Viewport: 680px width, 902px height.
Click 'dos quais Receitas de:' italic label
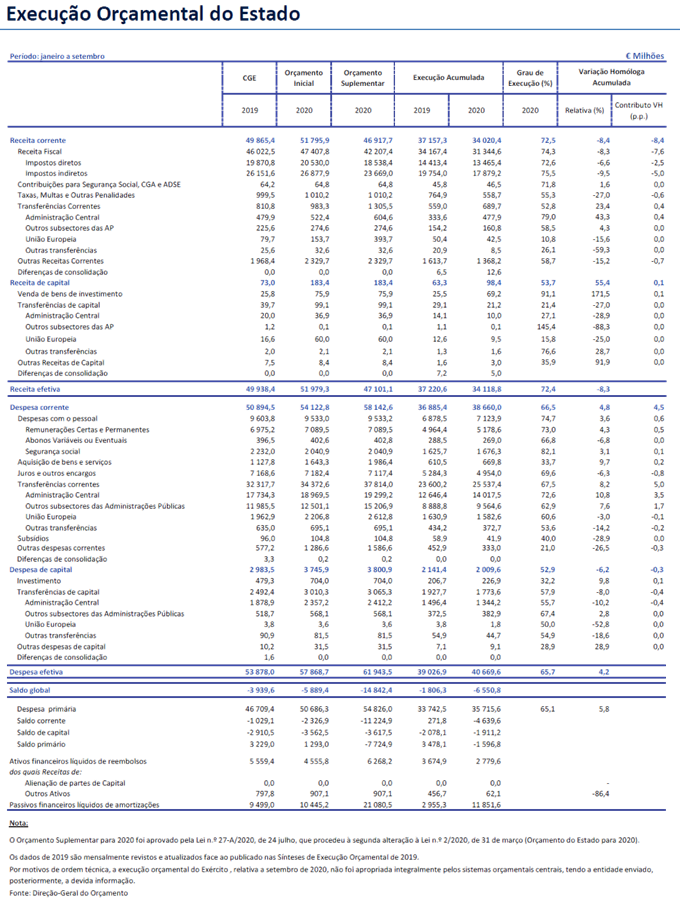tap(45, 772)
